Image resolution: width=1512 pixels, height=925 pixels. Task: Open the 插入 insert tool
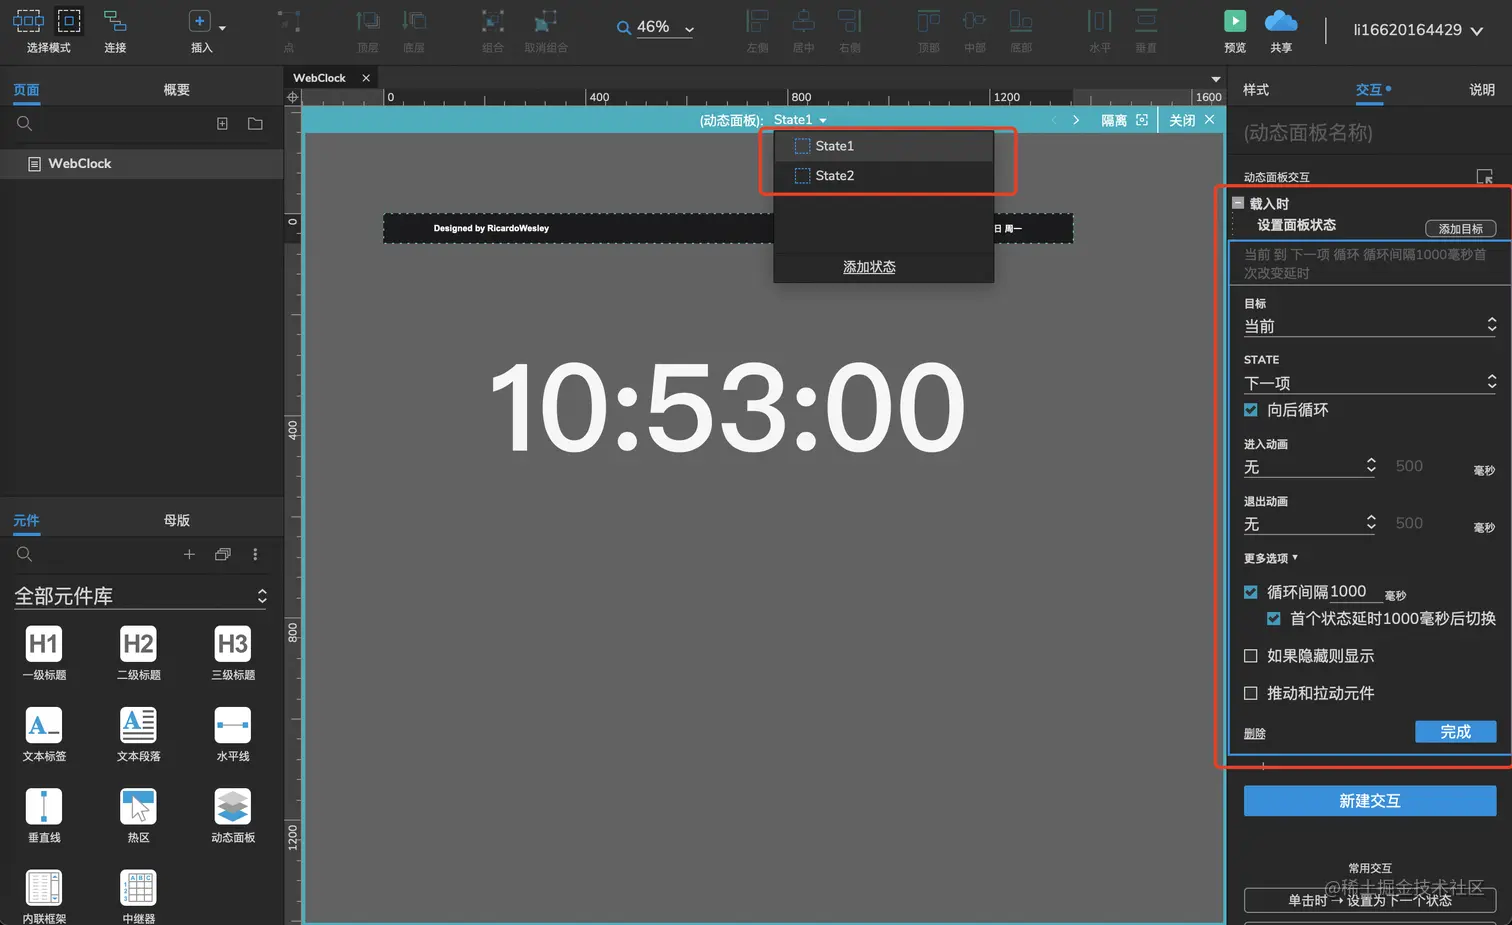coord(200,21)
